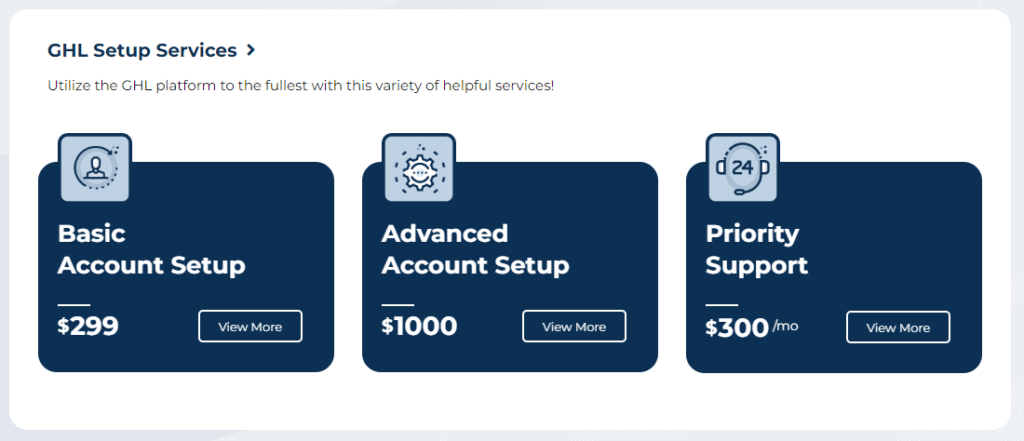Click the /mo billing period text
The width and height of the screenshot is (1024, 441).
coord(786,325)
